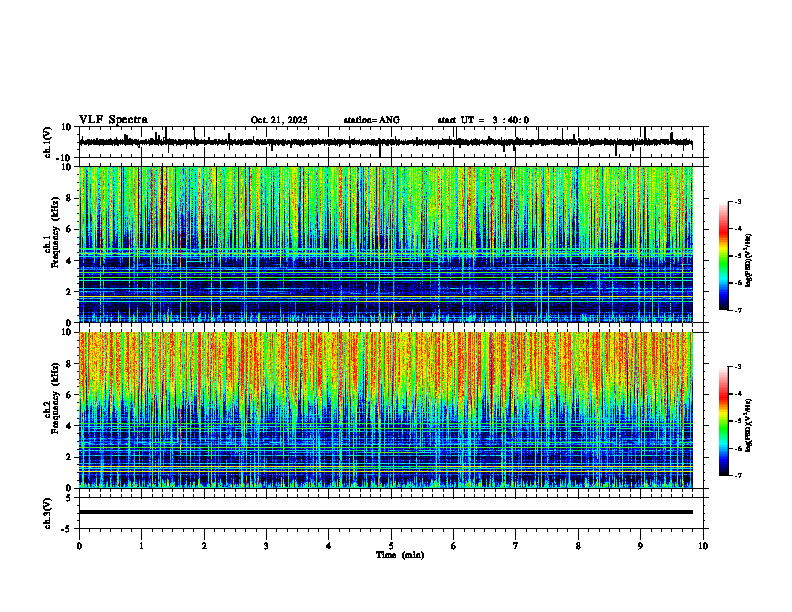Screen dimensions: 792x612
Task: Click time axis tick label '5'
Action: tap(391, 546)
